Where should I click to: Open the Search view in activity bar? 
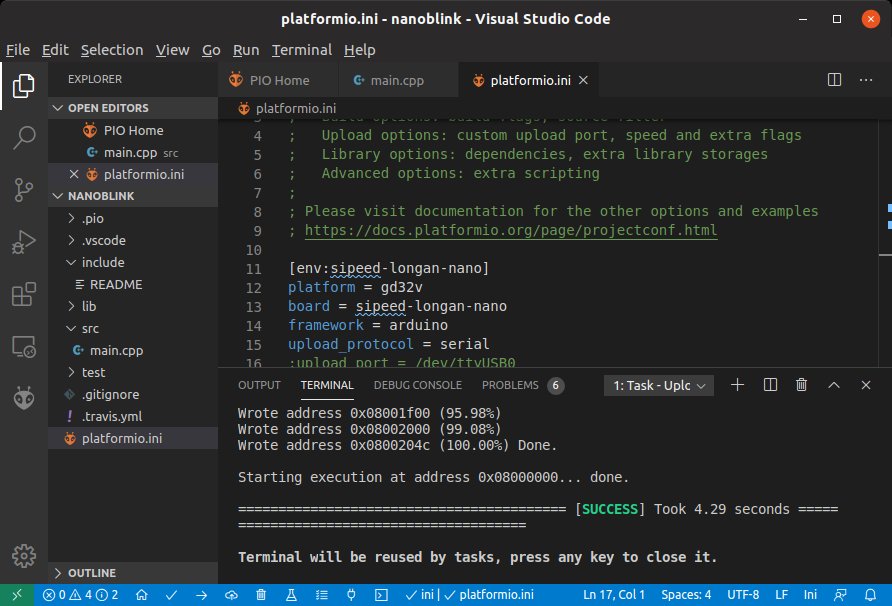click(23, 138)
